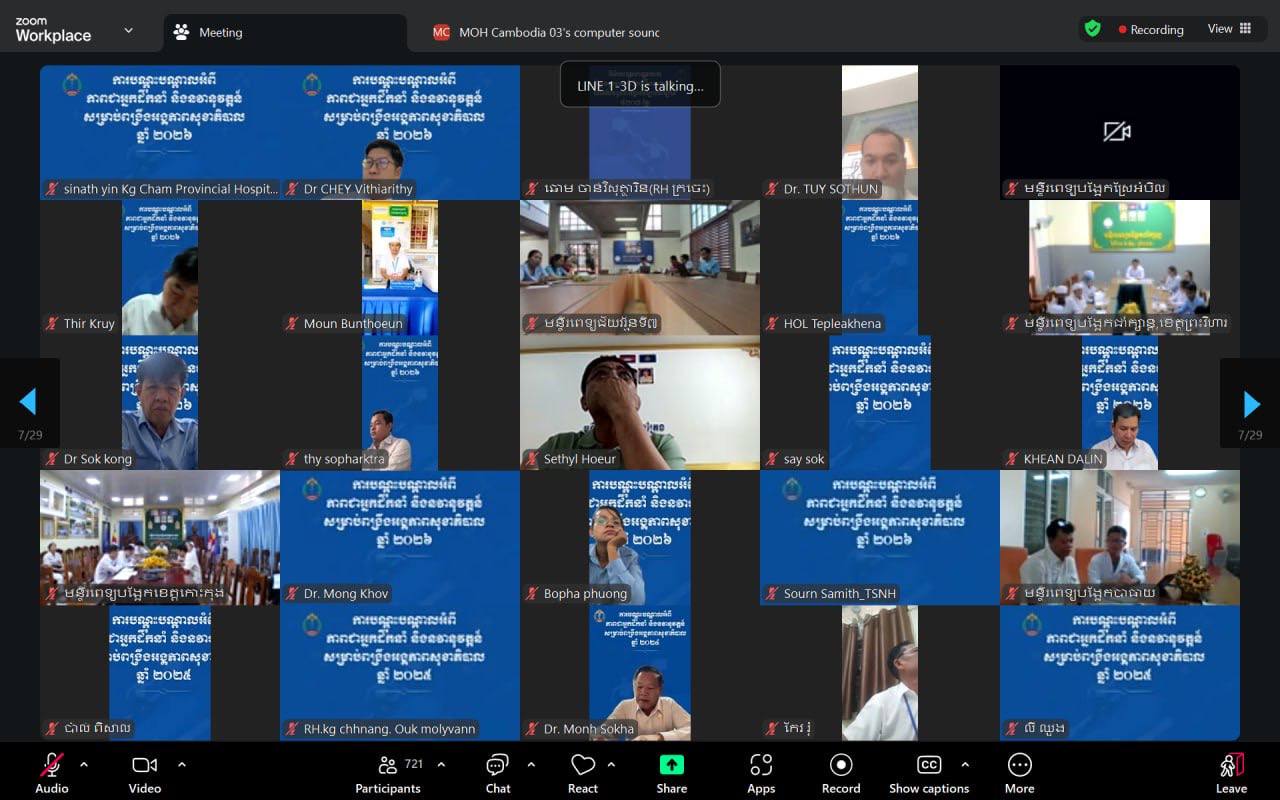
Task: Open the More options icon
Action: 1019,766
